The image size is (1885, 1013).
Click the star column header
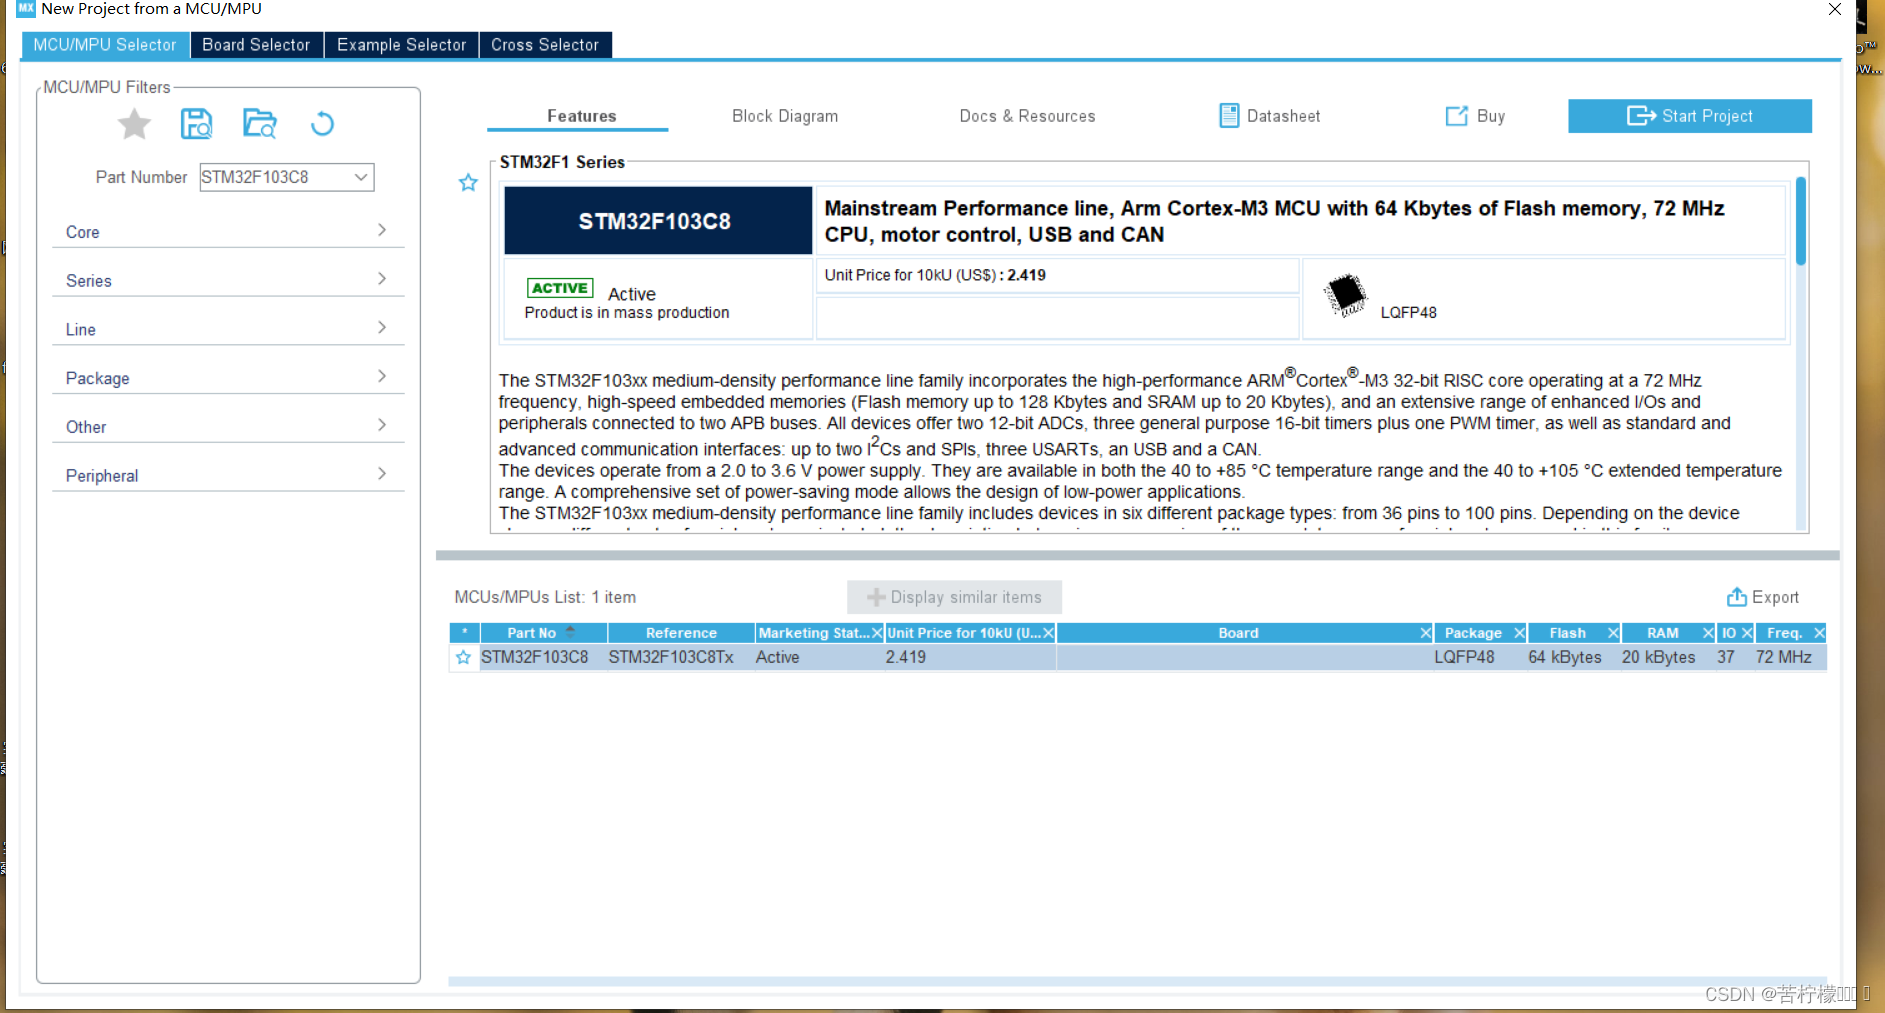pos(464,633)
